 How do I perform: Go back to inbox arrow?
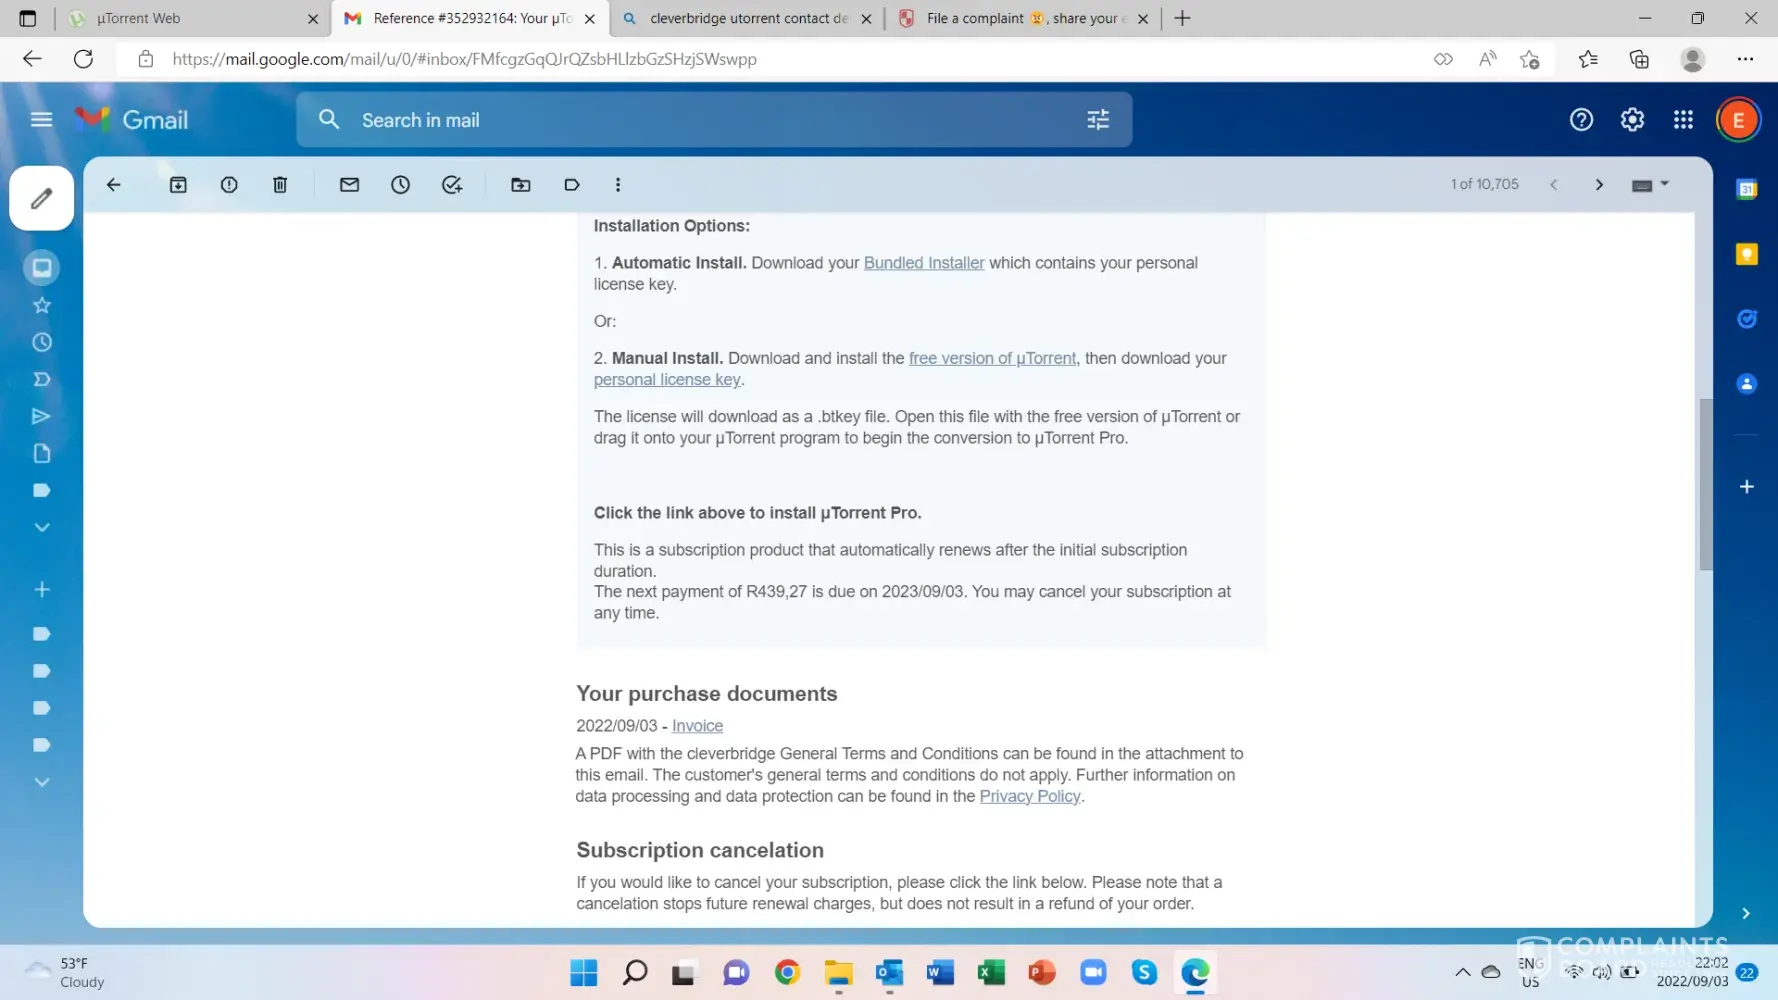[x=114, y=185]
